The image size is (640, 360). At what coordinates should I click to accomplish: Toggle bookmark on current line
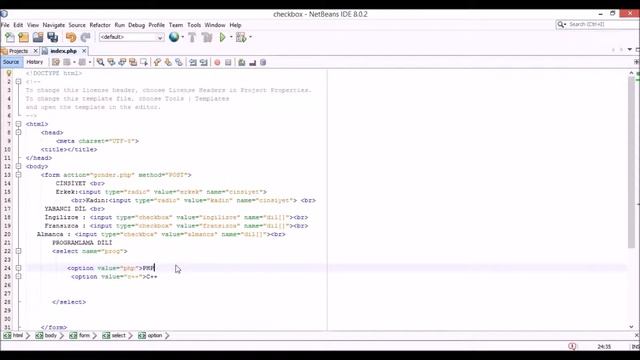(179, 62)
